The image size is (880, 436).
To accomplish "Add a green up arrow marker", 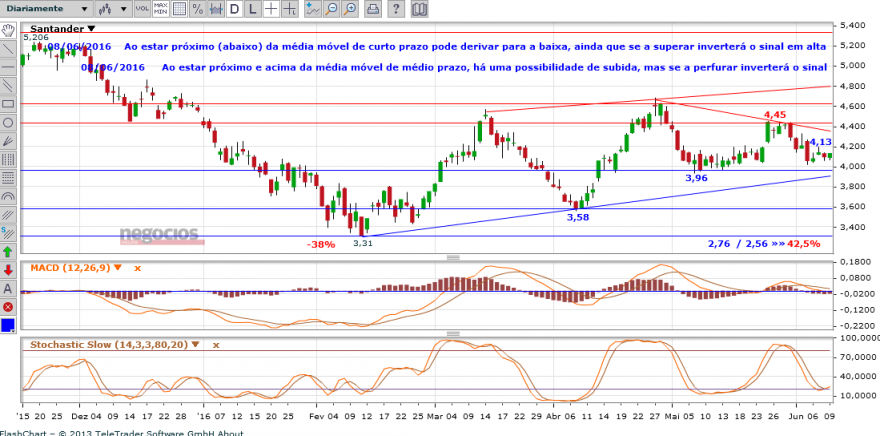I will coord(8,252).
